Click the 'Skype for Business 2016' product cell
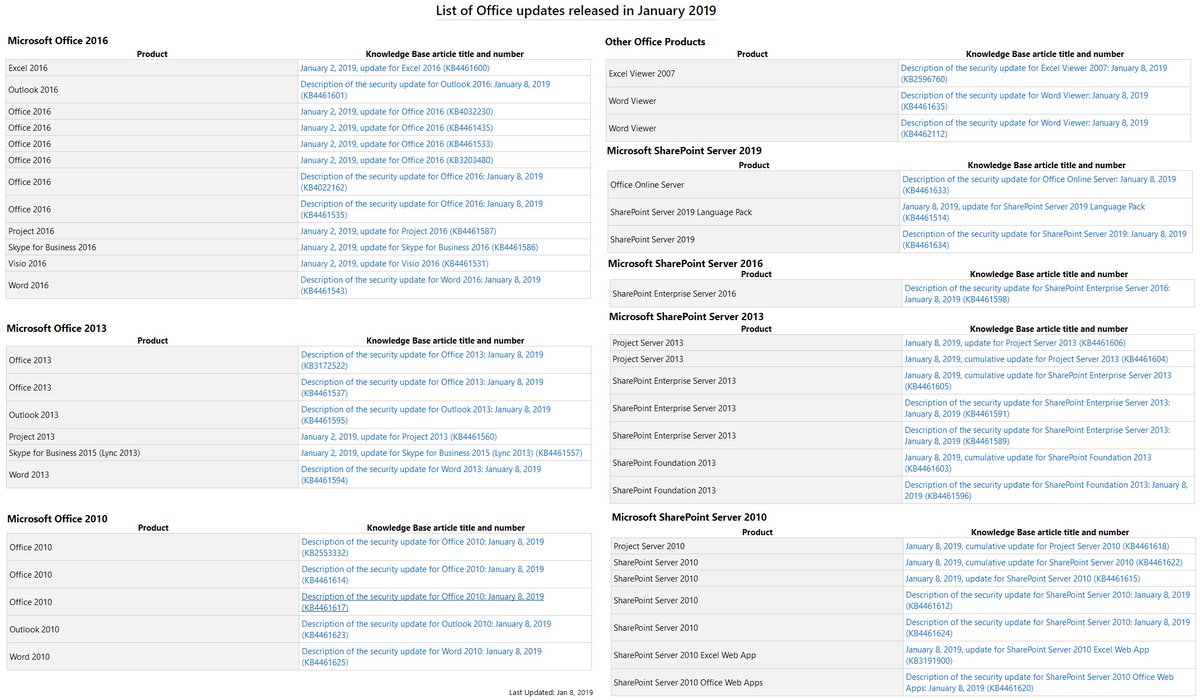The width and height of the screenshot is (1200, 700). [152, 247]
